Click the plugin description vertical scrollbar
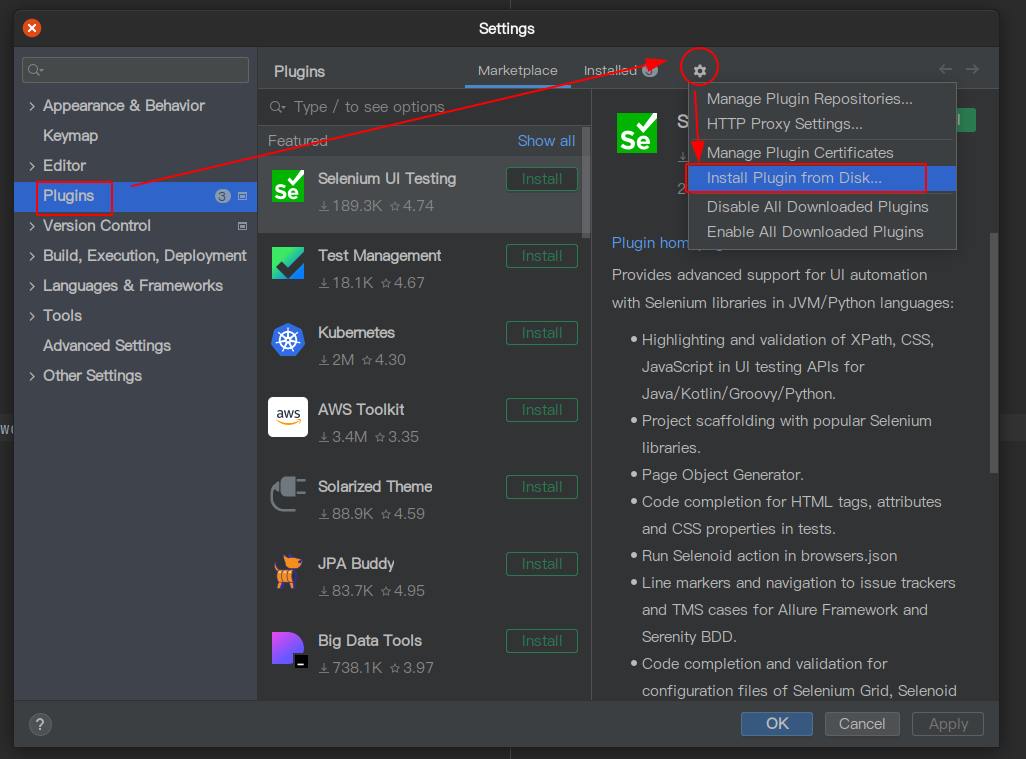Image resolution: width=1026 pixels, height=759 pixels. click(x=994, y=352)
